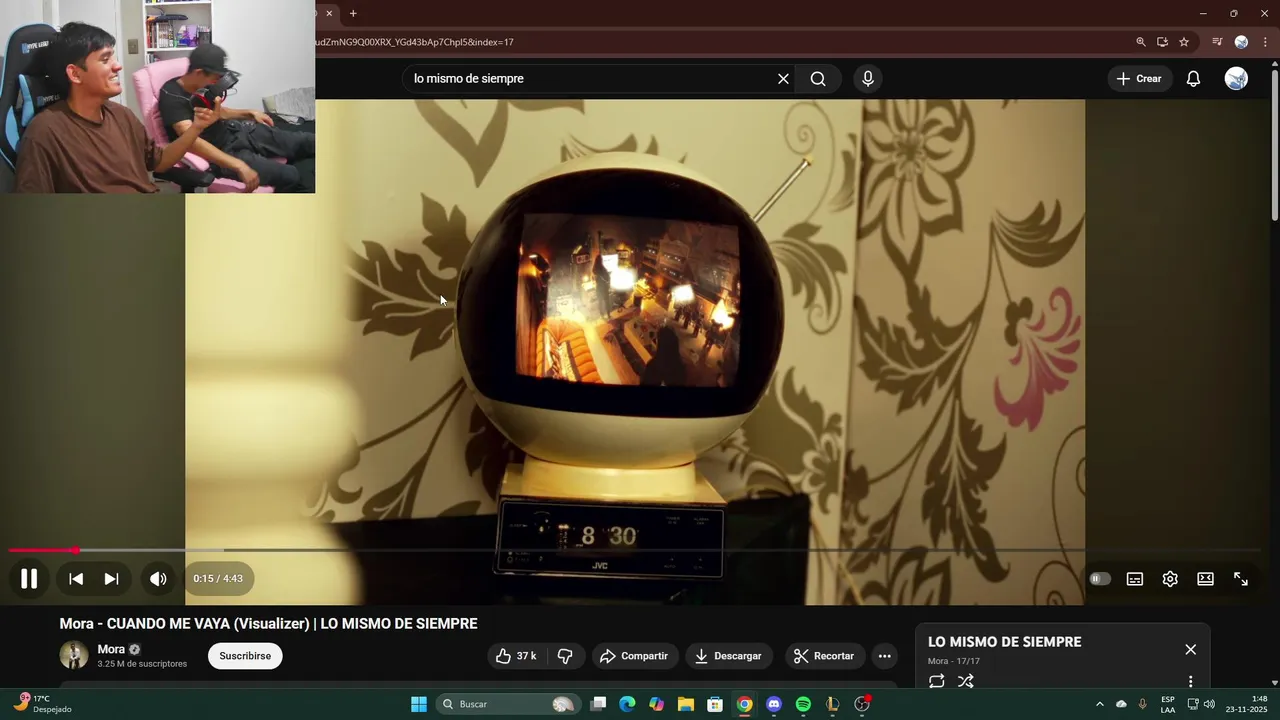Click the ESP LAA language indicator

[1167, 704]
